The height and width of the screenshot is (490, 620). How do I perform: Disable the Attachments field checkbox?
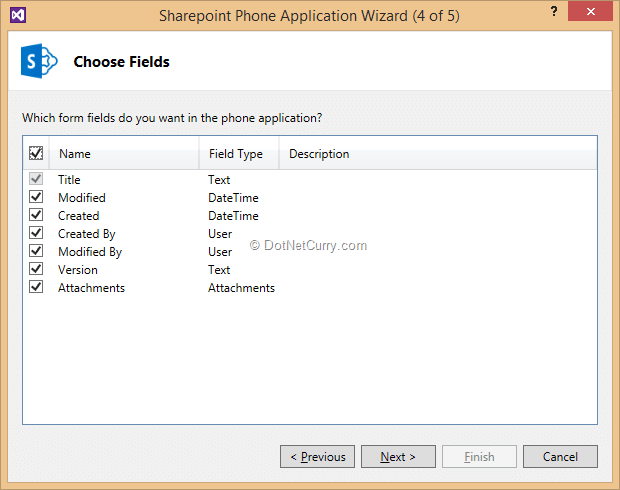pyautogui.click(x=36, y=287)
